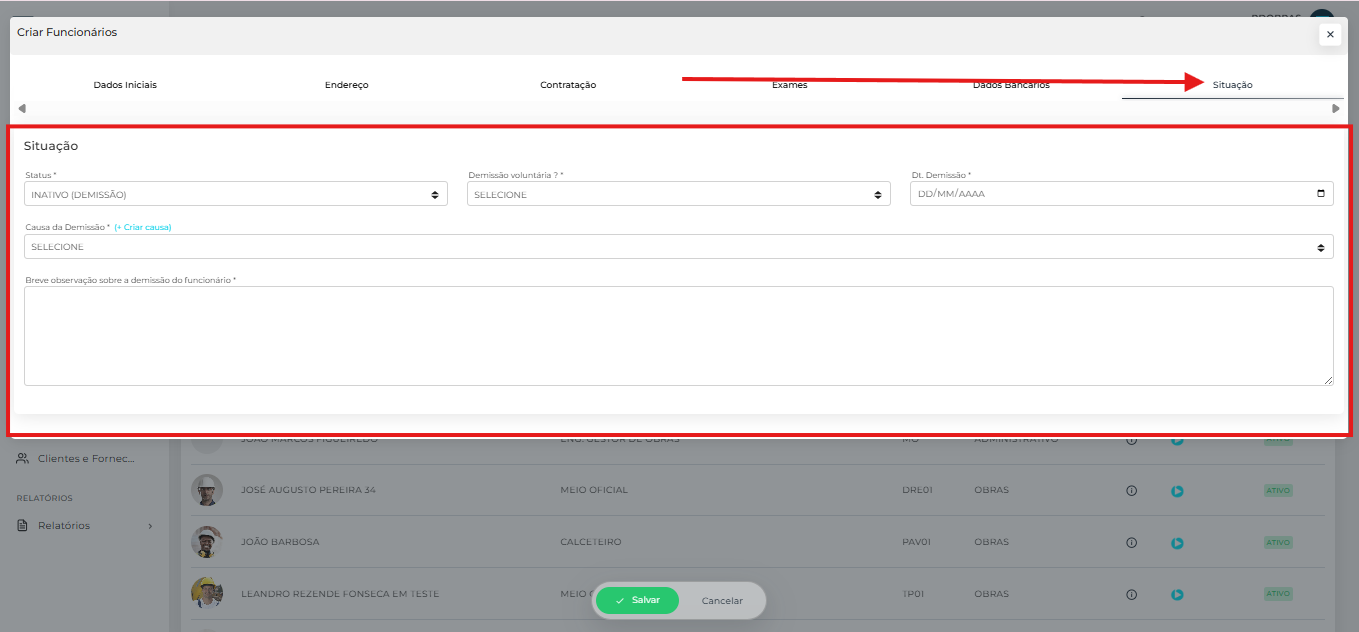Close the Criar Funcionários dialog
The image size is (1359, 632).
point(1329,35)
